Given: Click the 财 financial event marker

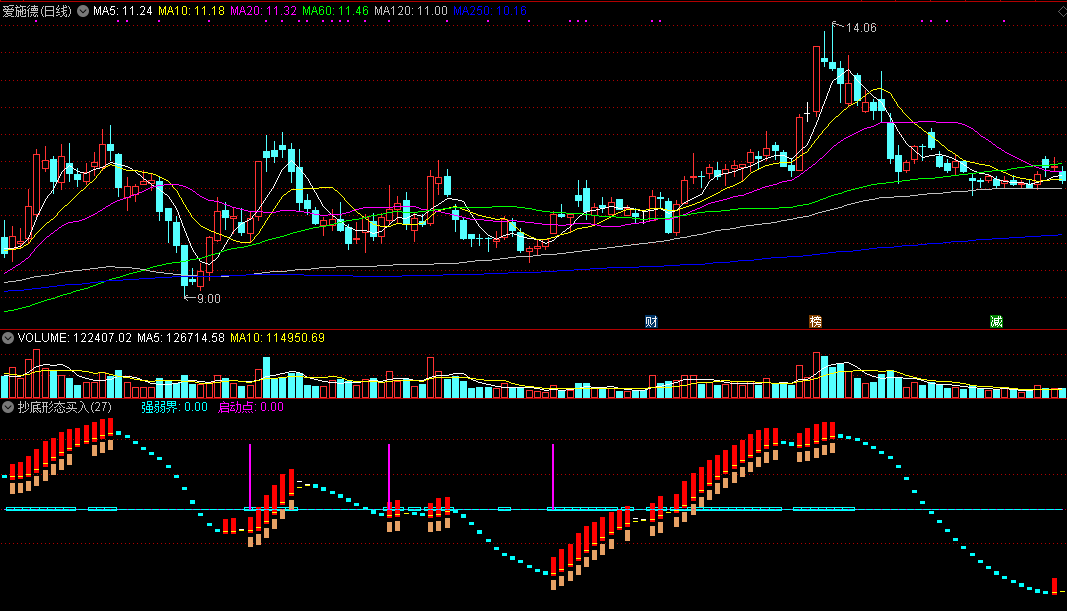Looking at the screenshot, I should click(651, 321).
